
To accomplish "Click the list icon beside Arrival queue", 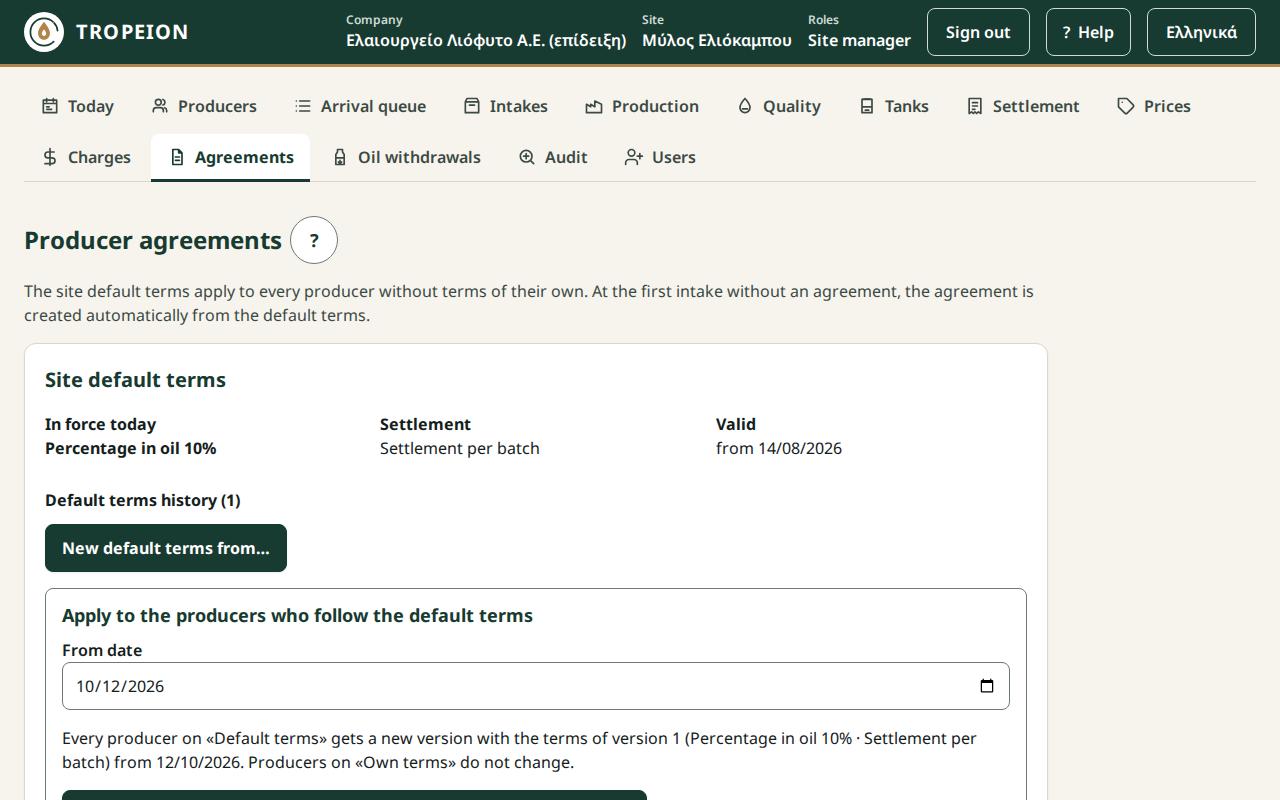I will click(x=303, y=106).
